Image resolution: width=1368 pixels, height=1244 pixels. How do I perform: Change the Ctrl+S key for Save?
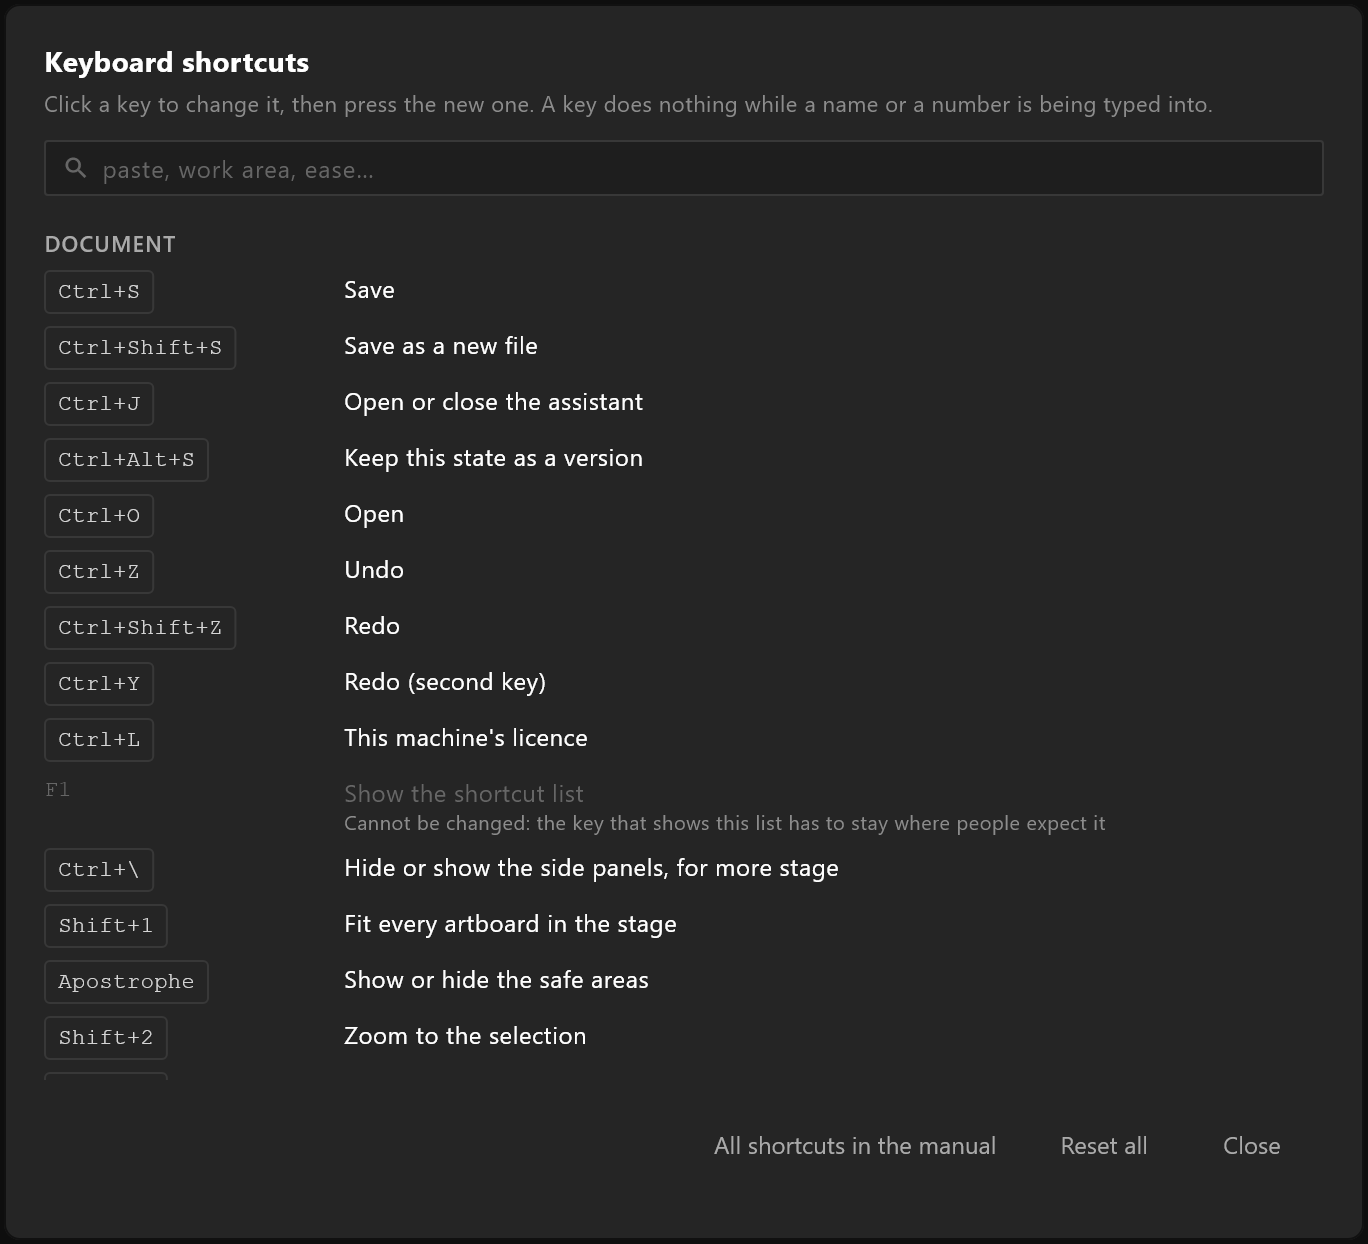(99, 292)
